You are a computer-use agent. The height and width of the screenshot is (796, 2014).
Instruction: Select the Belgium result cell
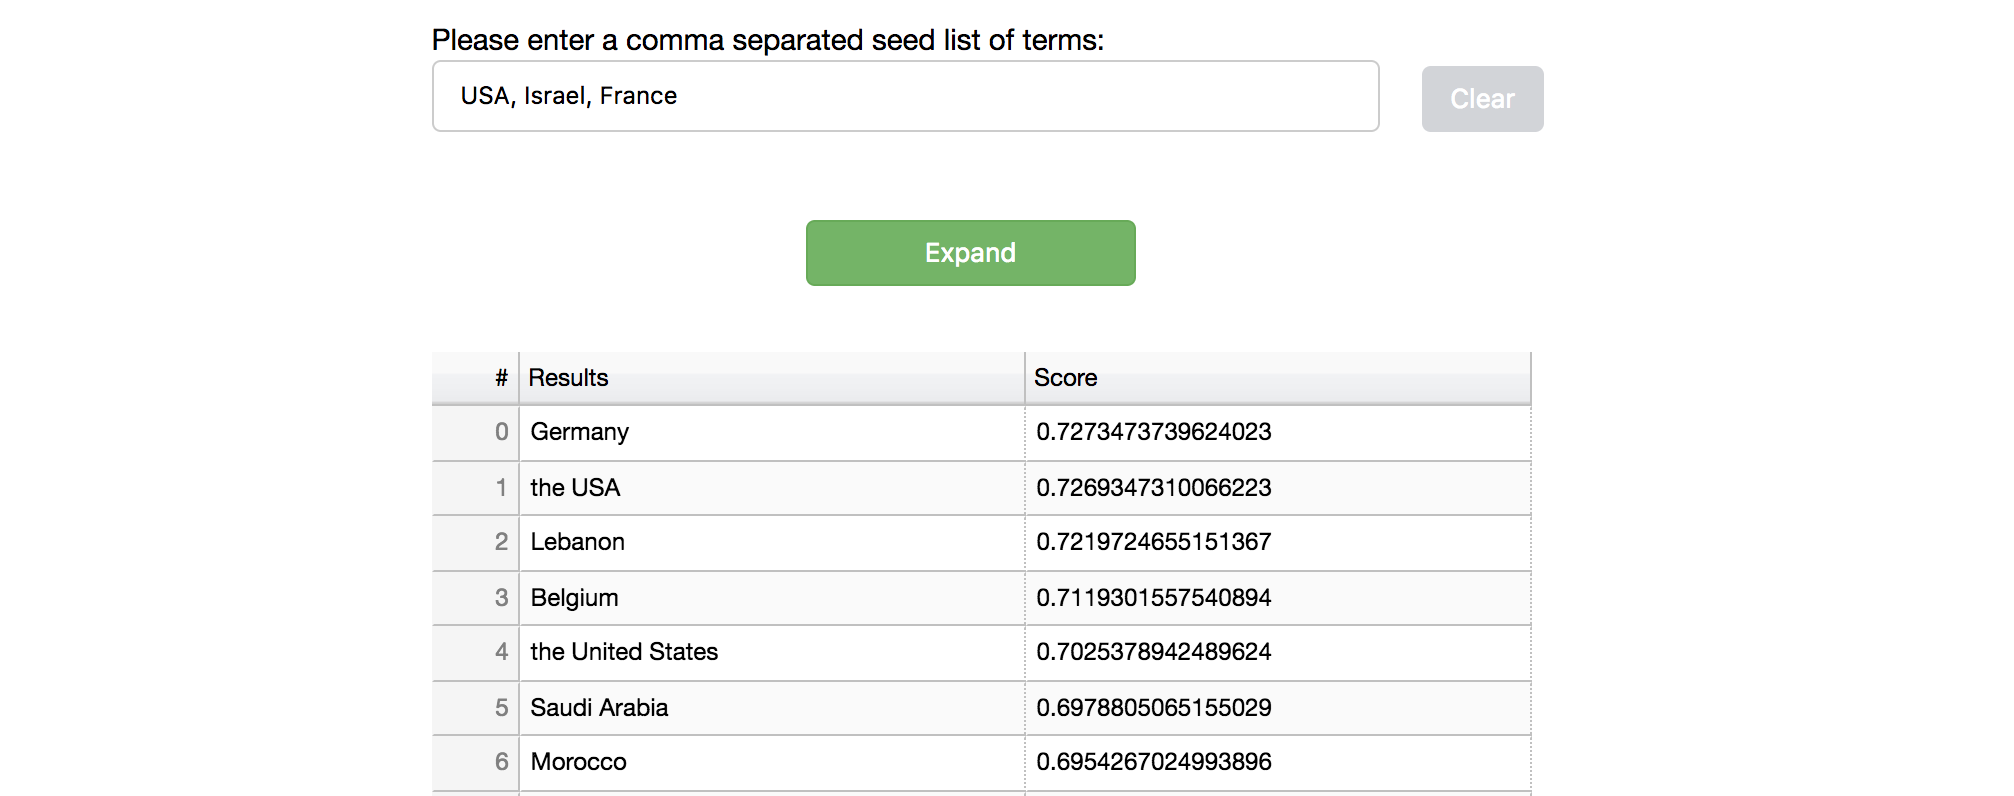coord(574,598)
